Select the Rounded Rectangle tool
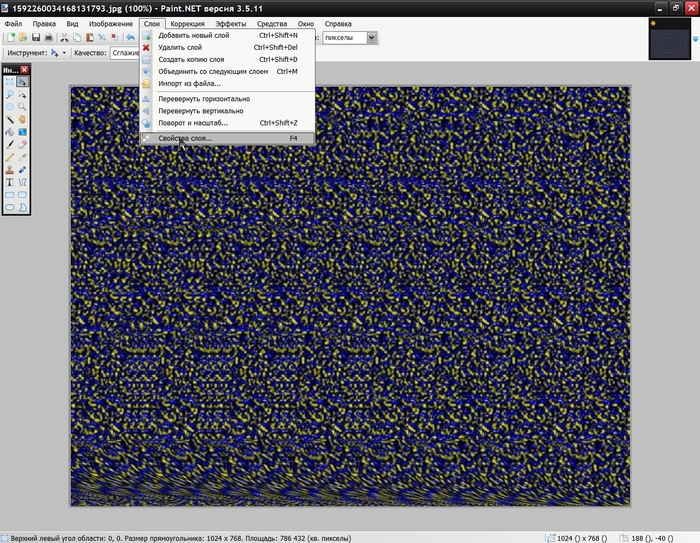This screenshot has width=700, height=543. (x=22, y=195)
